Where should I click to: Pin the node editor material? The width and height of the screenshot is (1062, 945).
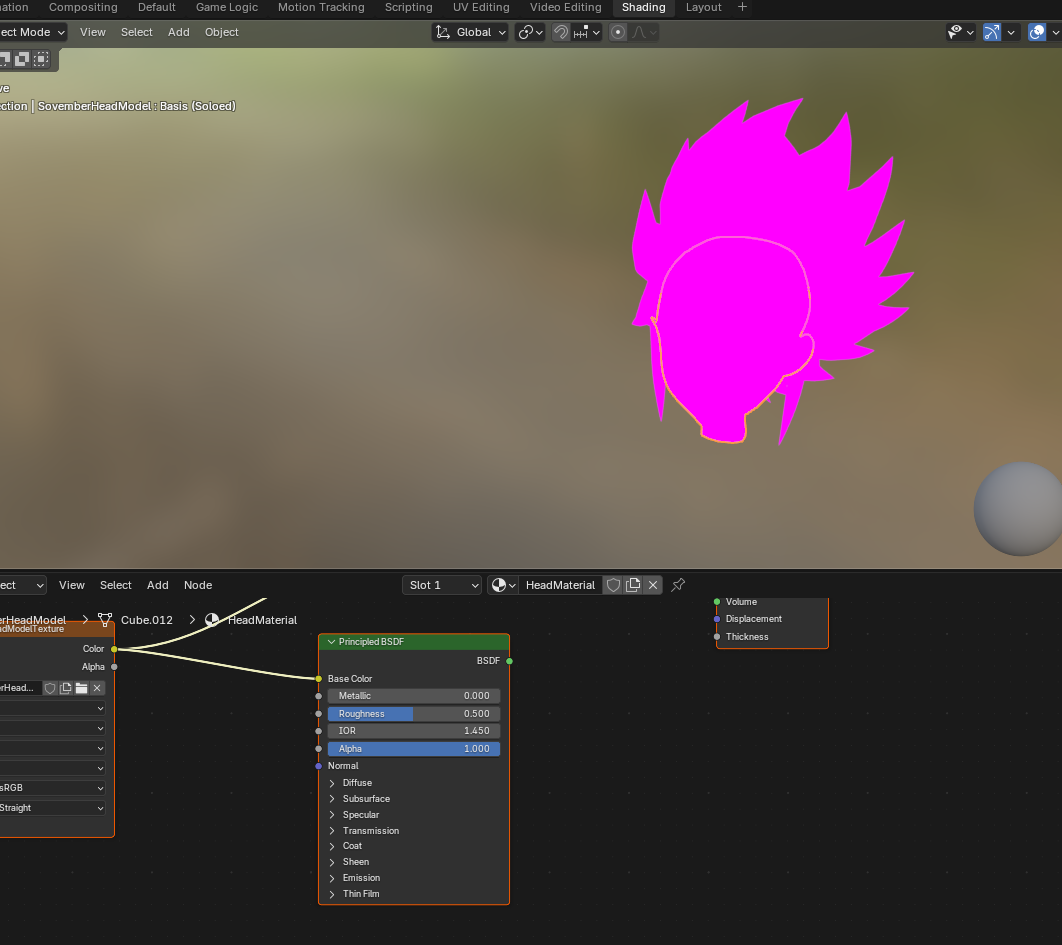(x=678, y=585)
